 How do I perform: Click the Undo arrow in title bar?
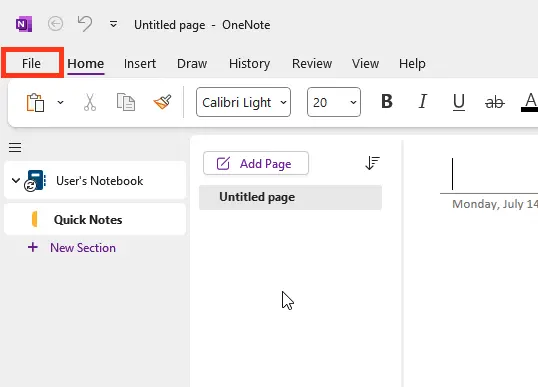(85, 24)
